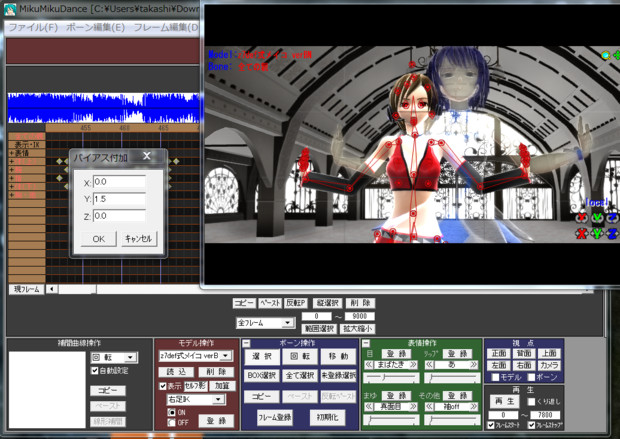Screen dimensions: 620x439
Task: Click the 現フレーム button below timeline
Action: [x=26, y=289]
